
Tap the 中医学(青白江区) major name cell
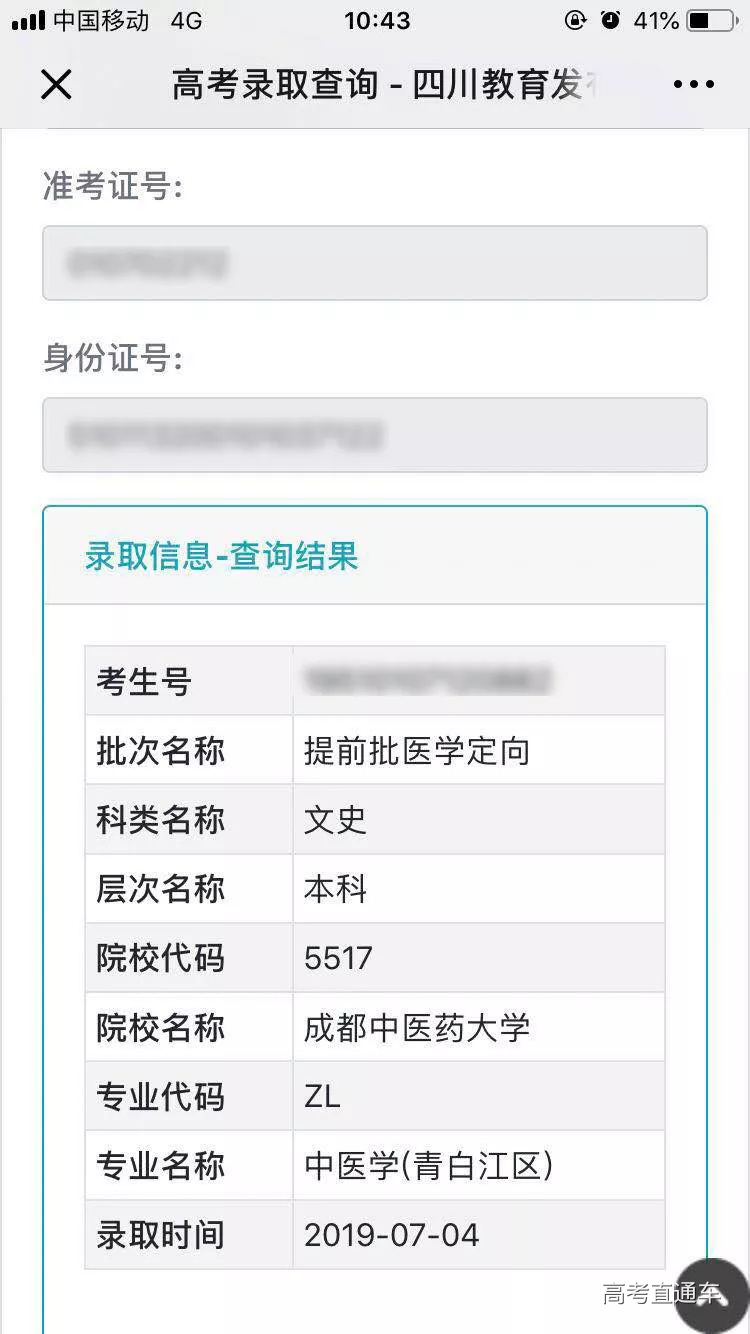[x=478, y=1166]
